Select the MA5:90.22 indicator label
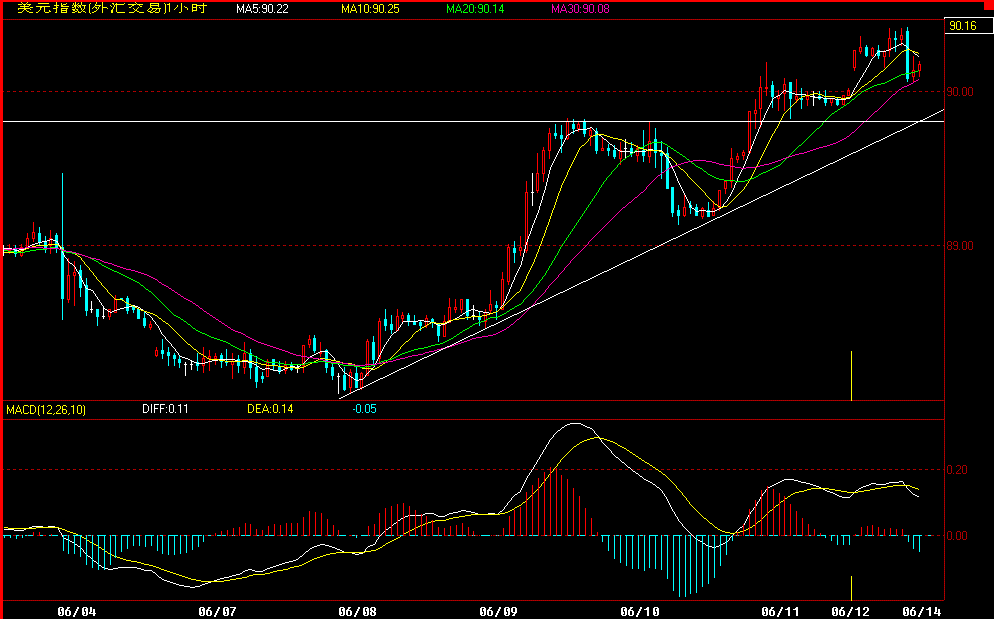The image size is (994, 619). point(262,9)
